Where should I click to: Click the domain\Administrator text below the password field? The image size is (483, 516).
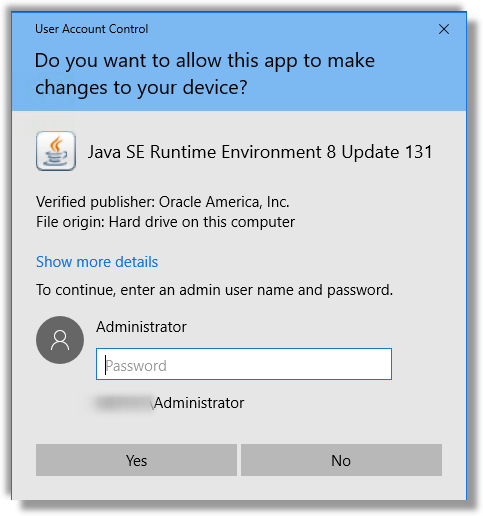click(x=170, y=403)
